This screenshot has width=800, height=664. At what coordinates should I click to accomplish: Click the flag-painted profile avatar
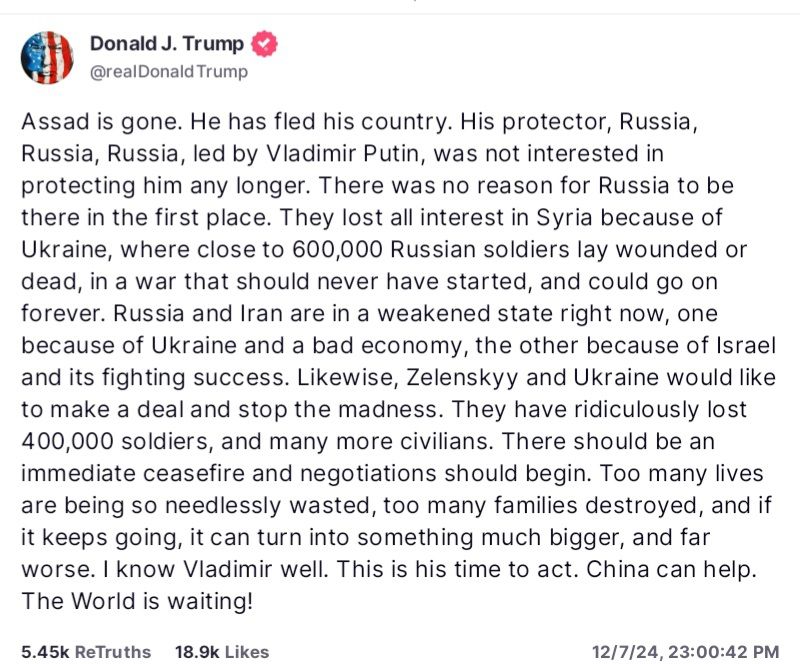point(47,58)
